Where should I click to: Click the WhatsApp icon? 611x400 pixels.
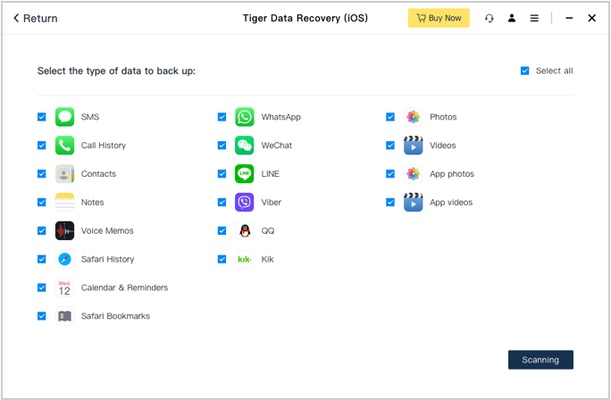244,117
